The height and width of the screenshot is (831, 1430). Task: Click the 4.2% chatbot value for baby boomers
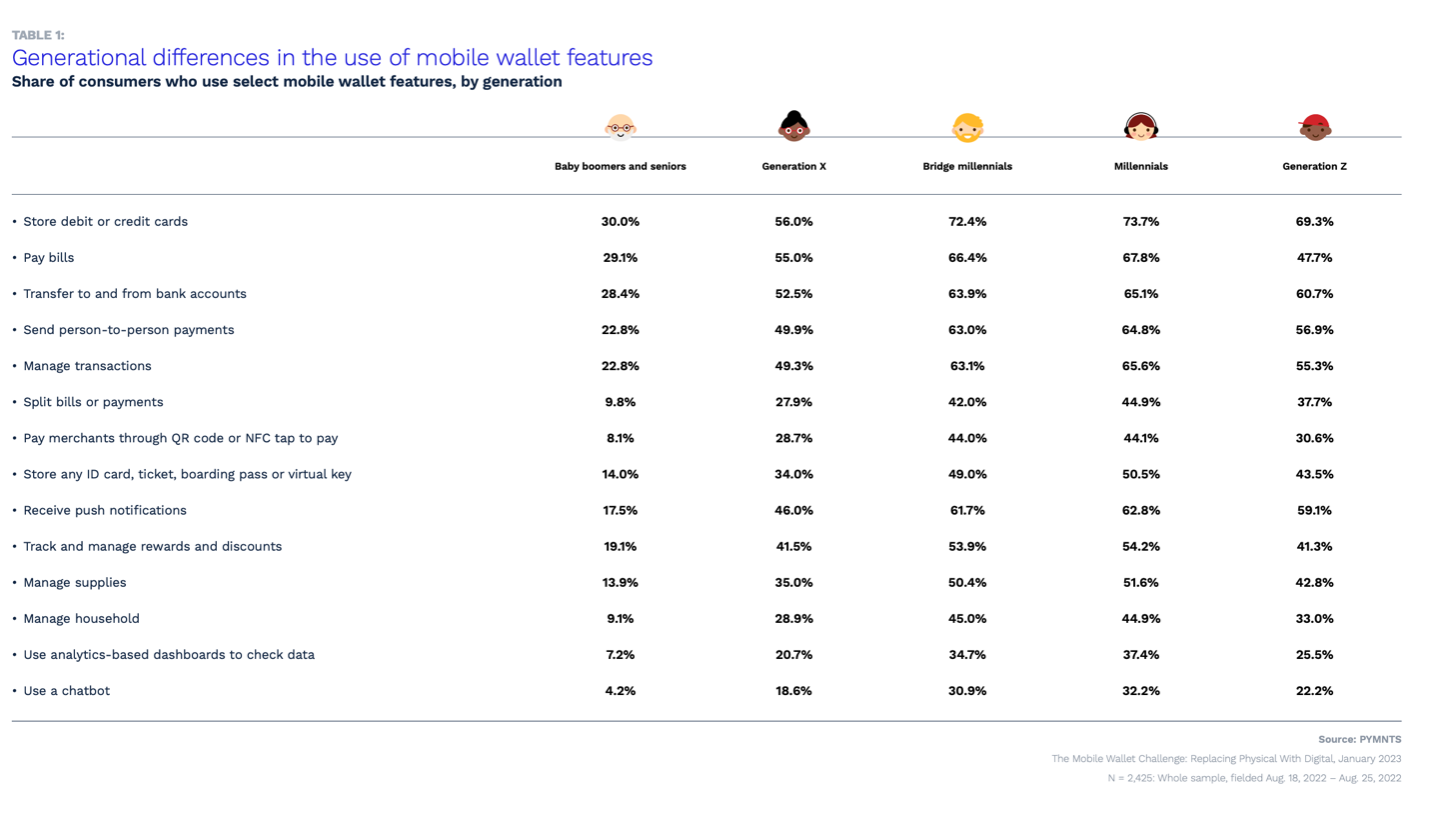pyautogui.click(x=620, y=690)
